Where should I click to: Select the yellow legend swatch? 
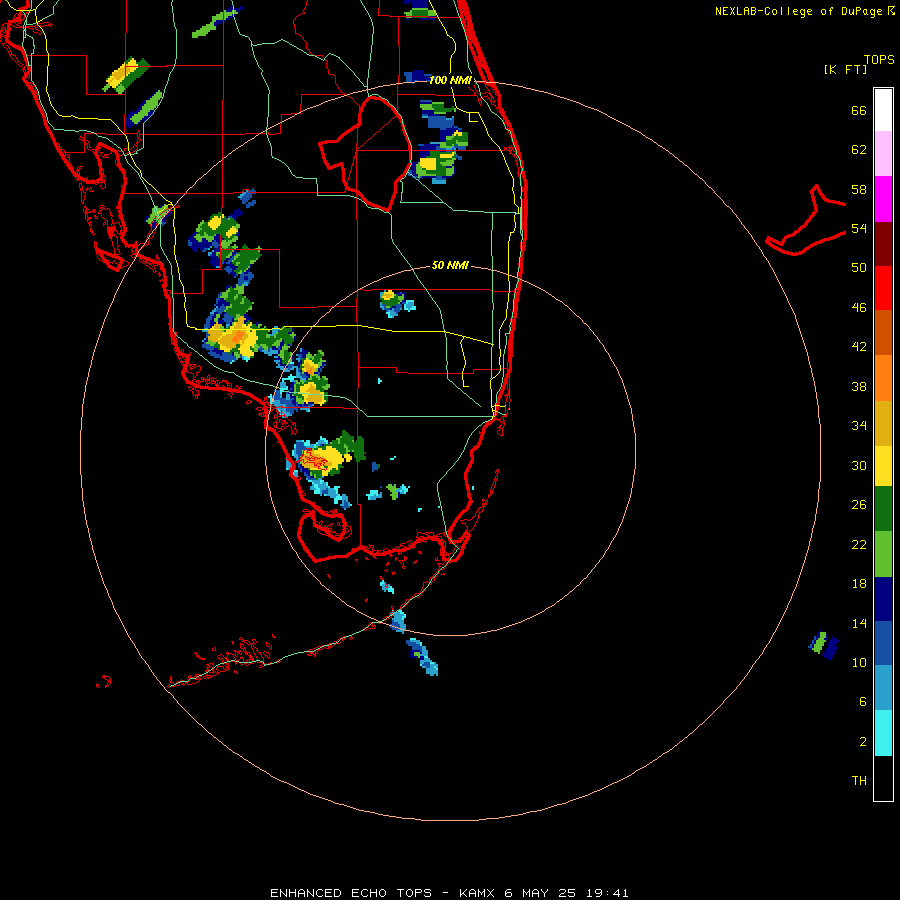click(883, 466)
